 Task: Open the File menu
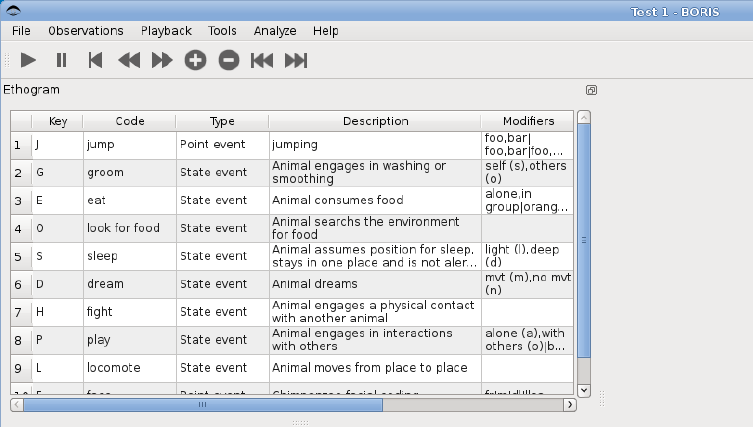tap(21, 31)
